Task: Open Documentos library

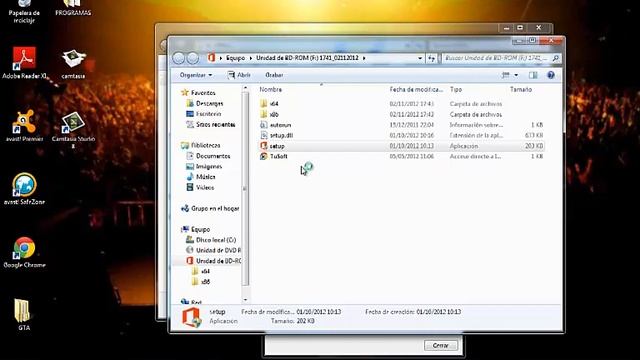Action: coord(208,156)
